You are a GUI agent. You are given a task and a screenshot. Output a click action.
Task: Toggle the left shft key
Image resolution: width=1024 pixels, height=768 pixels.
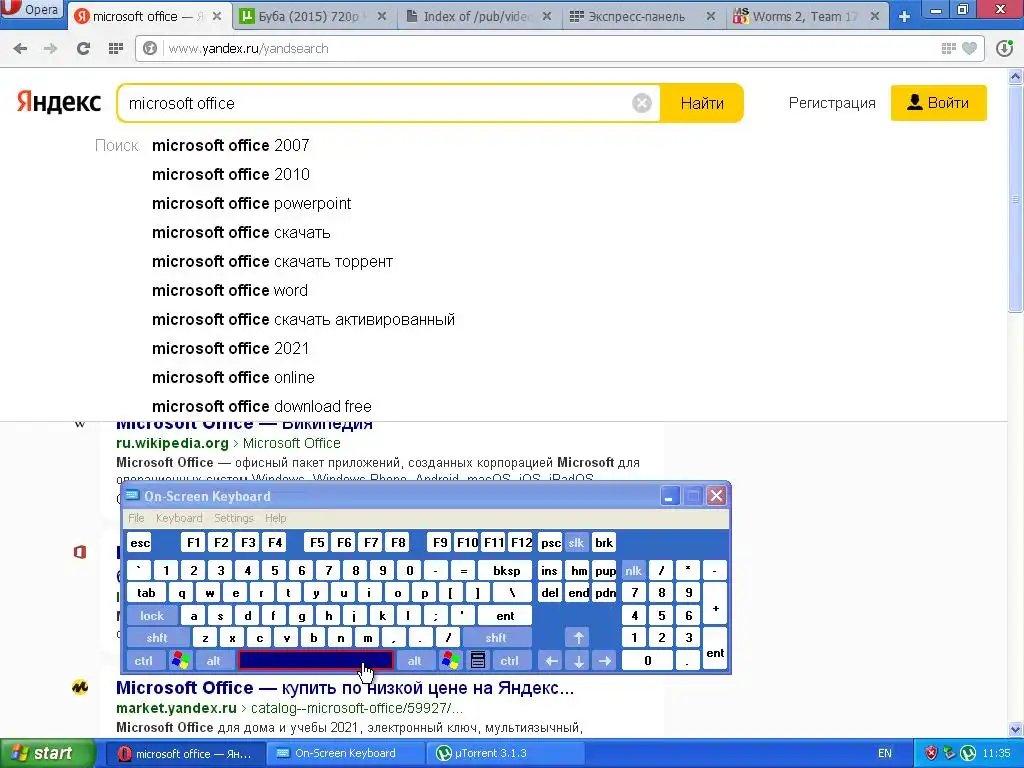[x=157, y=638]
